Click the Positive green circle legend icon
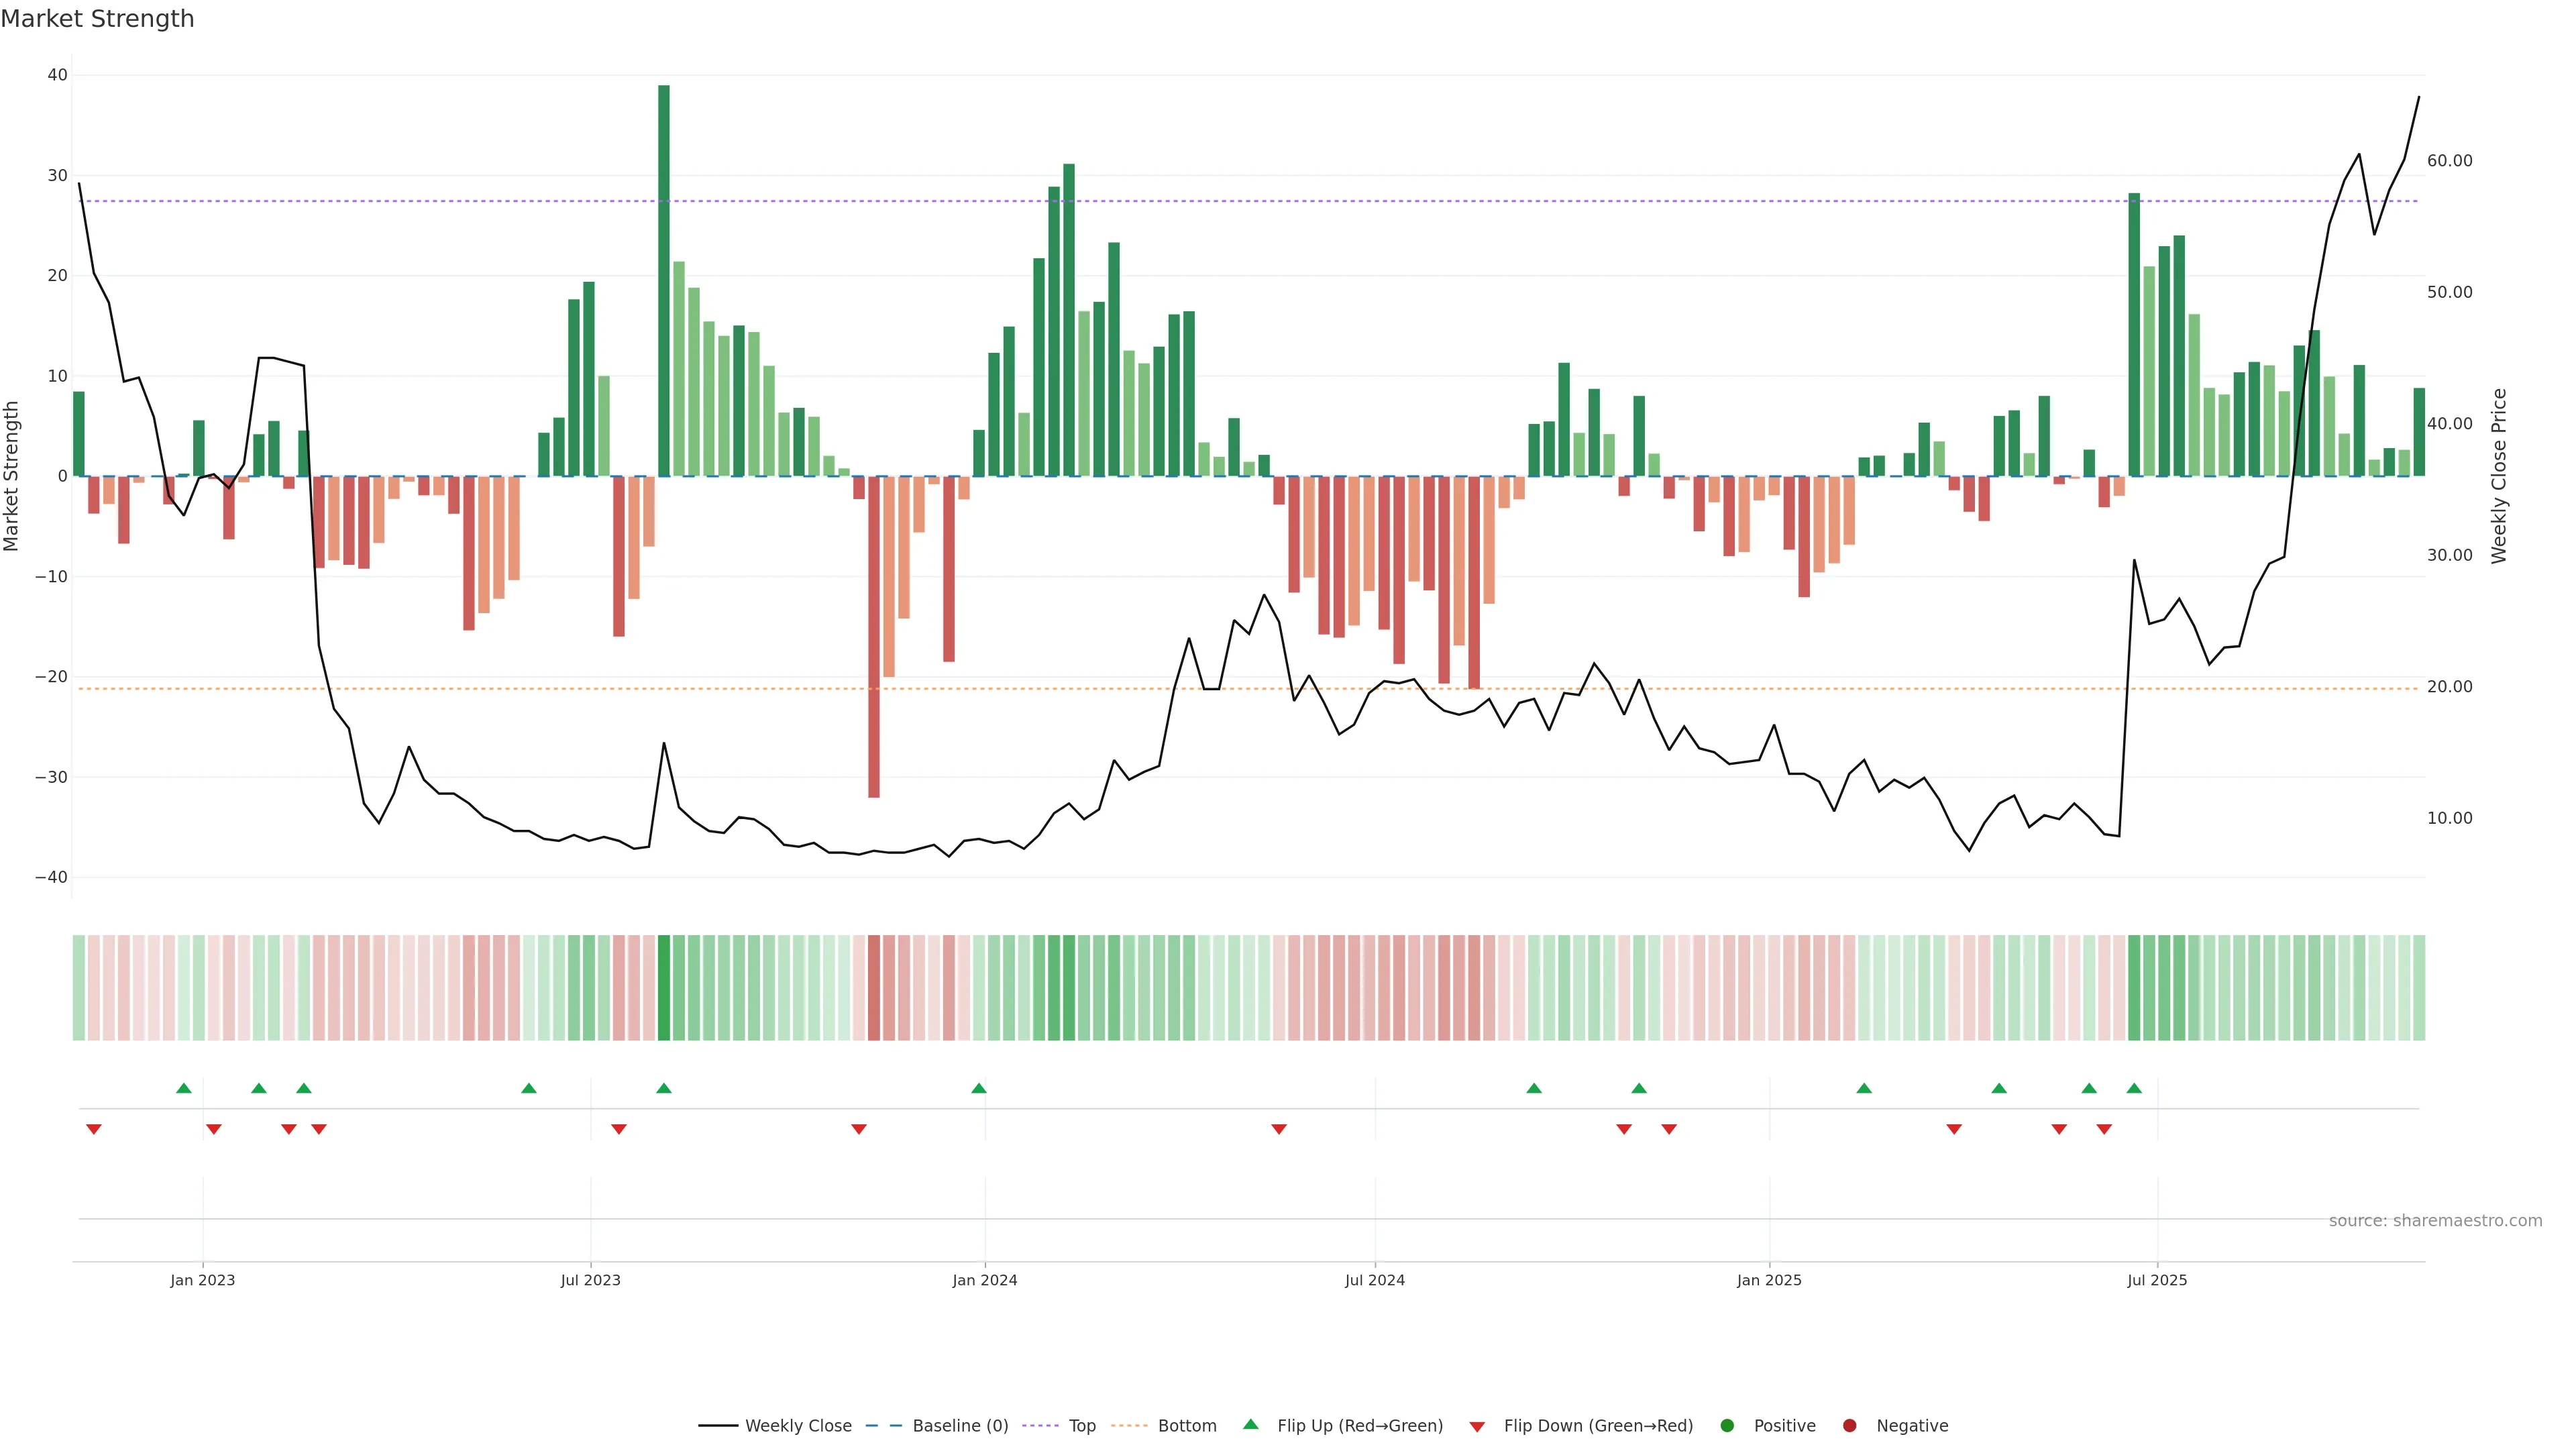 pos(1727,1425)
